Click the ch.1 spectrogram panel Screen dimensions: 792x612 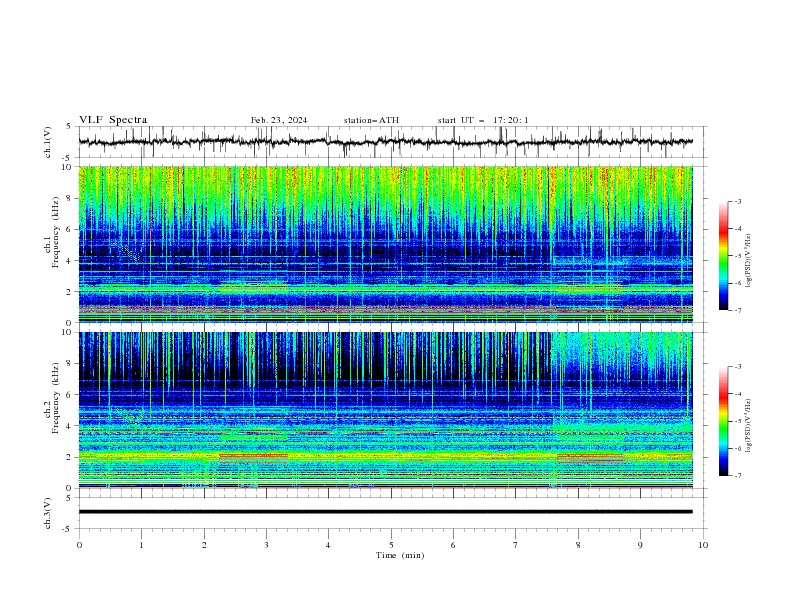385,244
